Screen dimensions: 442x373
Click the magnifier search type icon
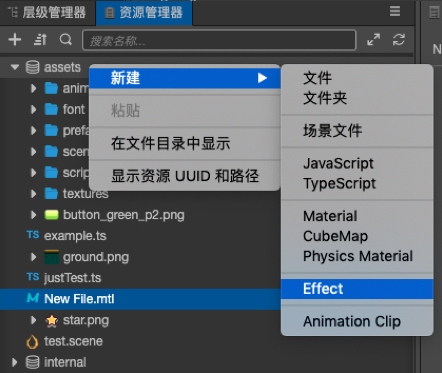[x=66, y=40]
